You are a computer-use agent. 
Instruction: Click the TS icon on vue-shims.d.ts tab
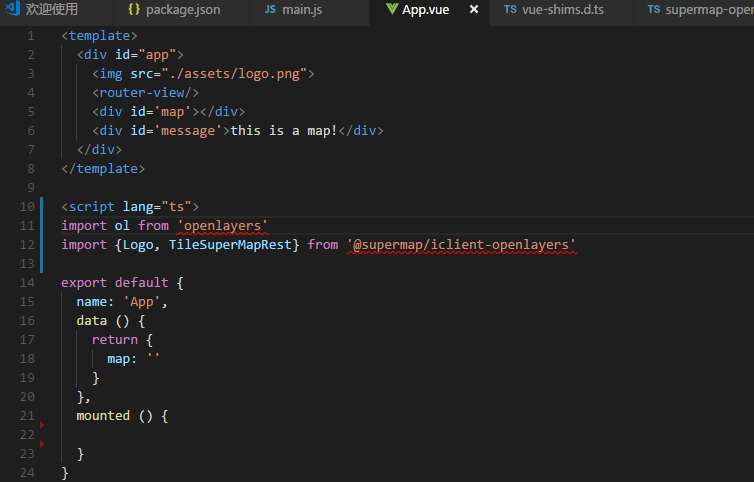(x=510, y=9)
